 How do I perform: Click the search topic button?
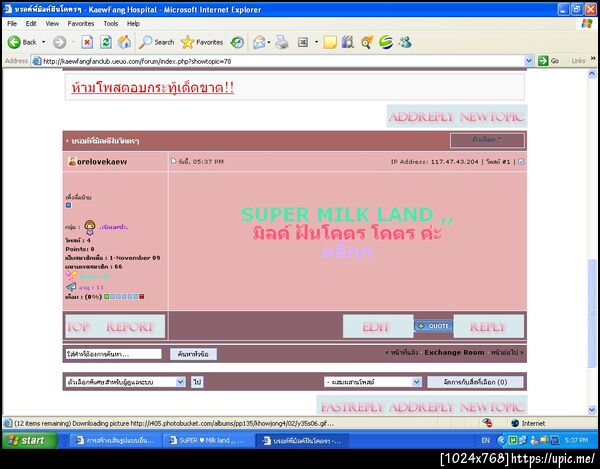(193, 354)
